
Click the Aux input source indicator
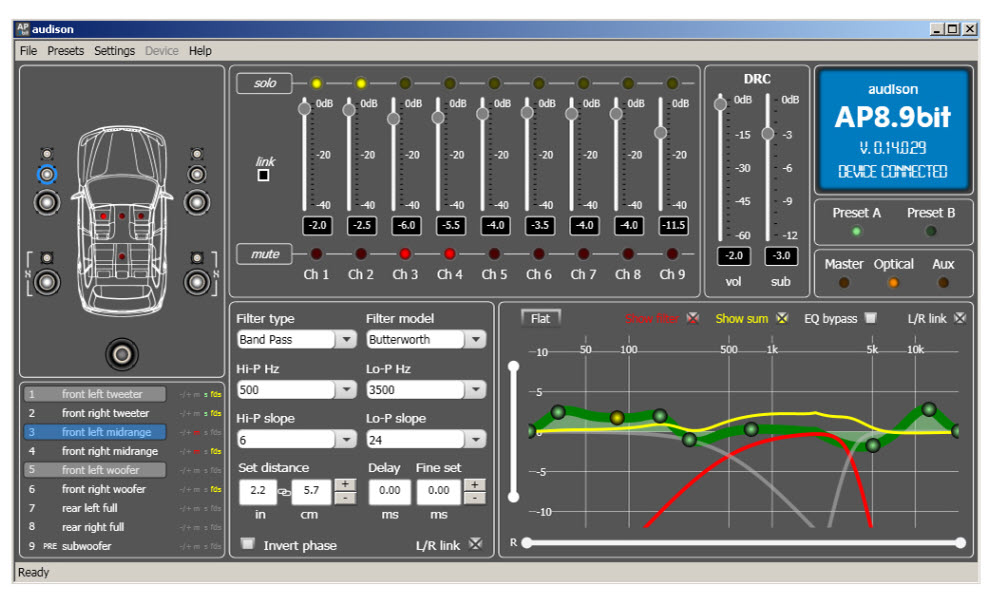pos(944,283)
